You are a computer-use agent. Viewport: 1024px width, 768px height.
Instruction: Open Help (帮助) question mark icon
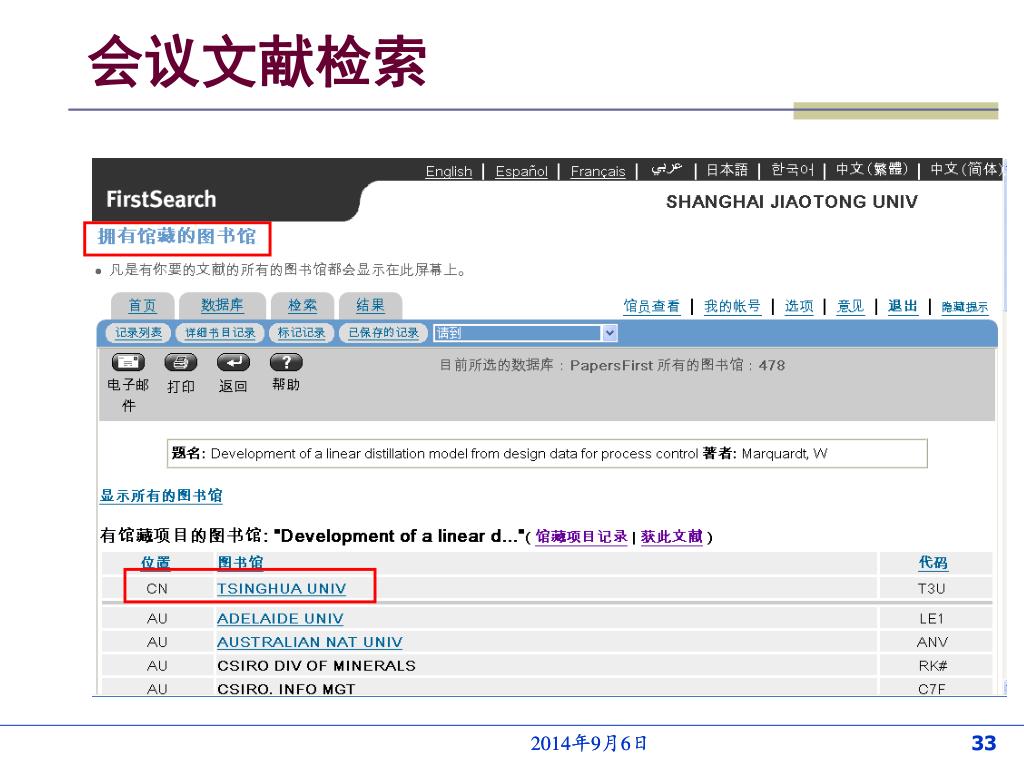tap(286, 362)
